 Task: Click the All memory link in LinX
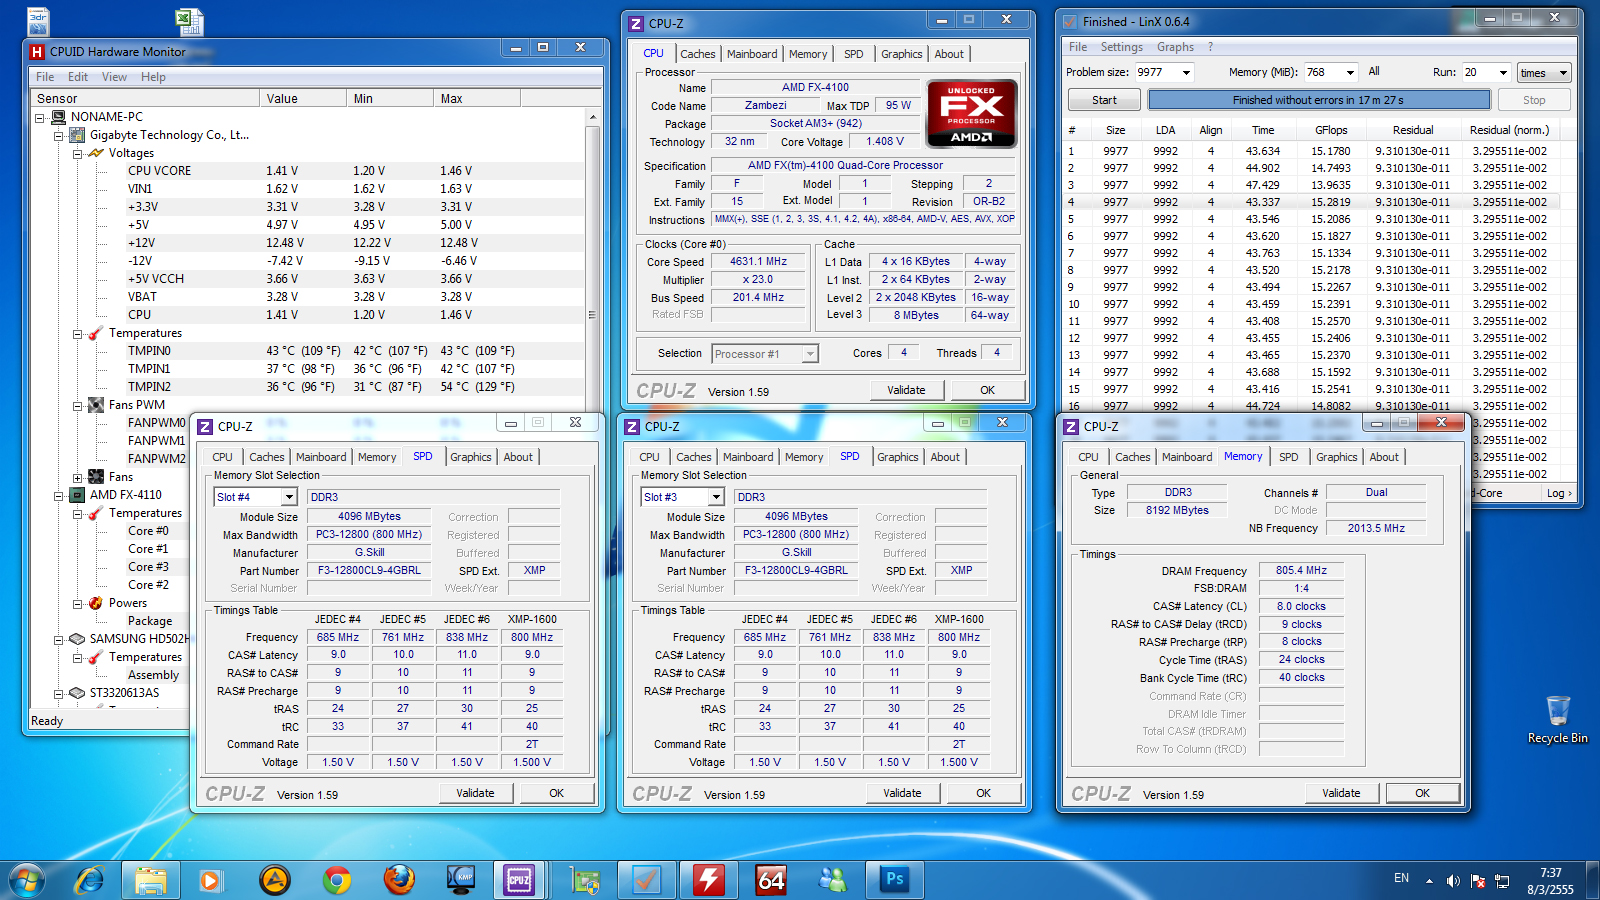click(1374, 71)
